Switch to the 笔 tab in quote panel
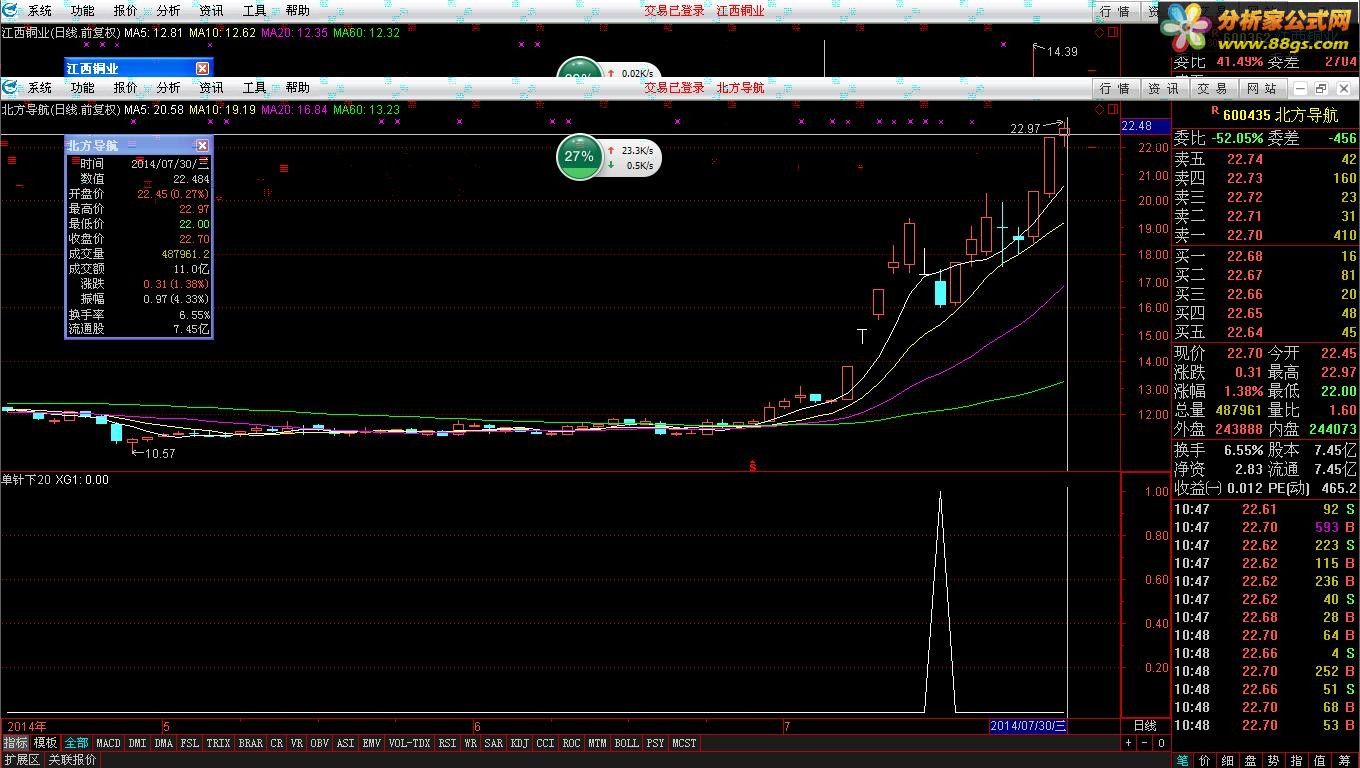 pos(1183,760)
